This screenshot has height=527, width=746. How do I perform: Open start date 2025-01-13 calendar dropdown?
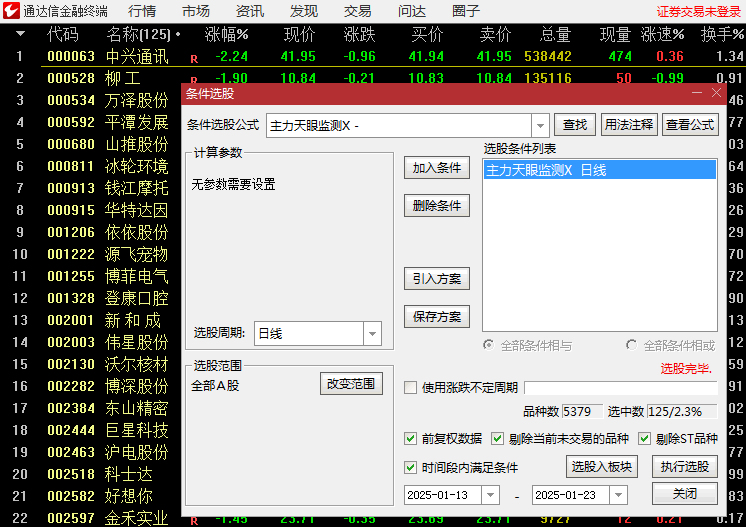[x=491, y=495]
